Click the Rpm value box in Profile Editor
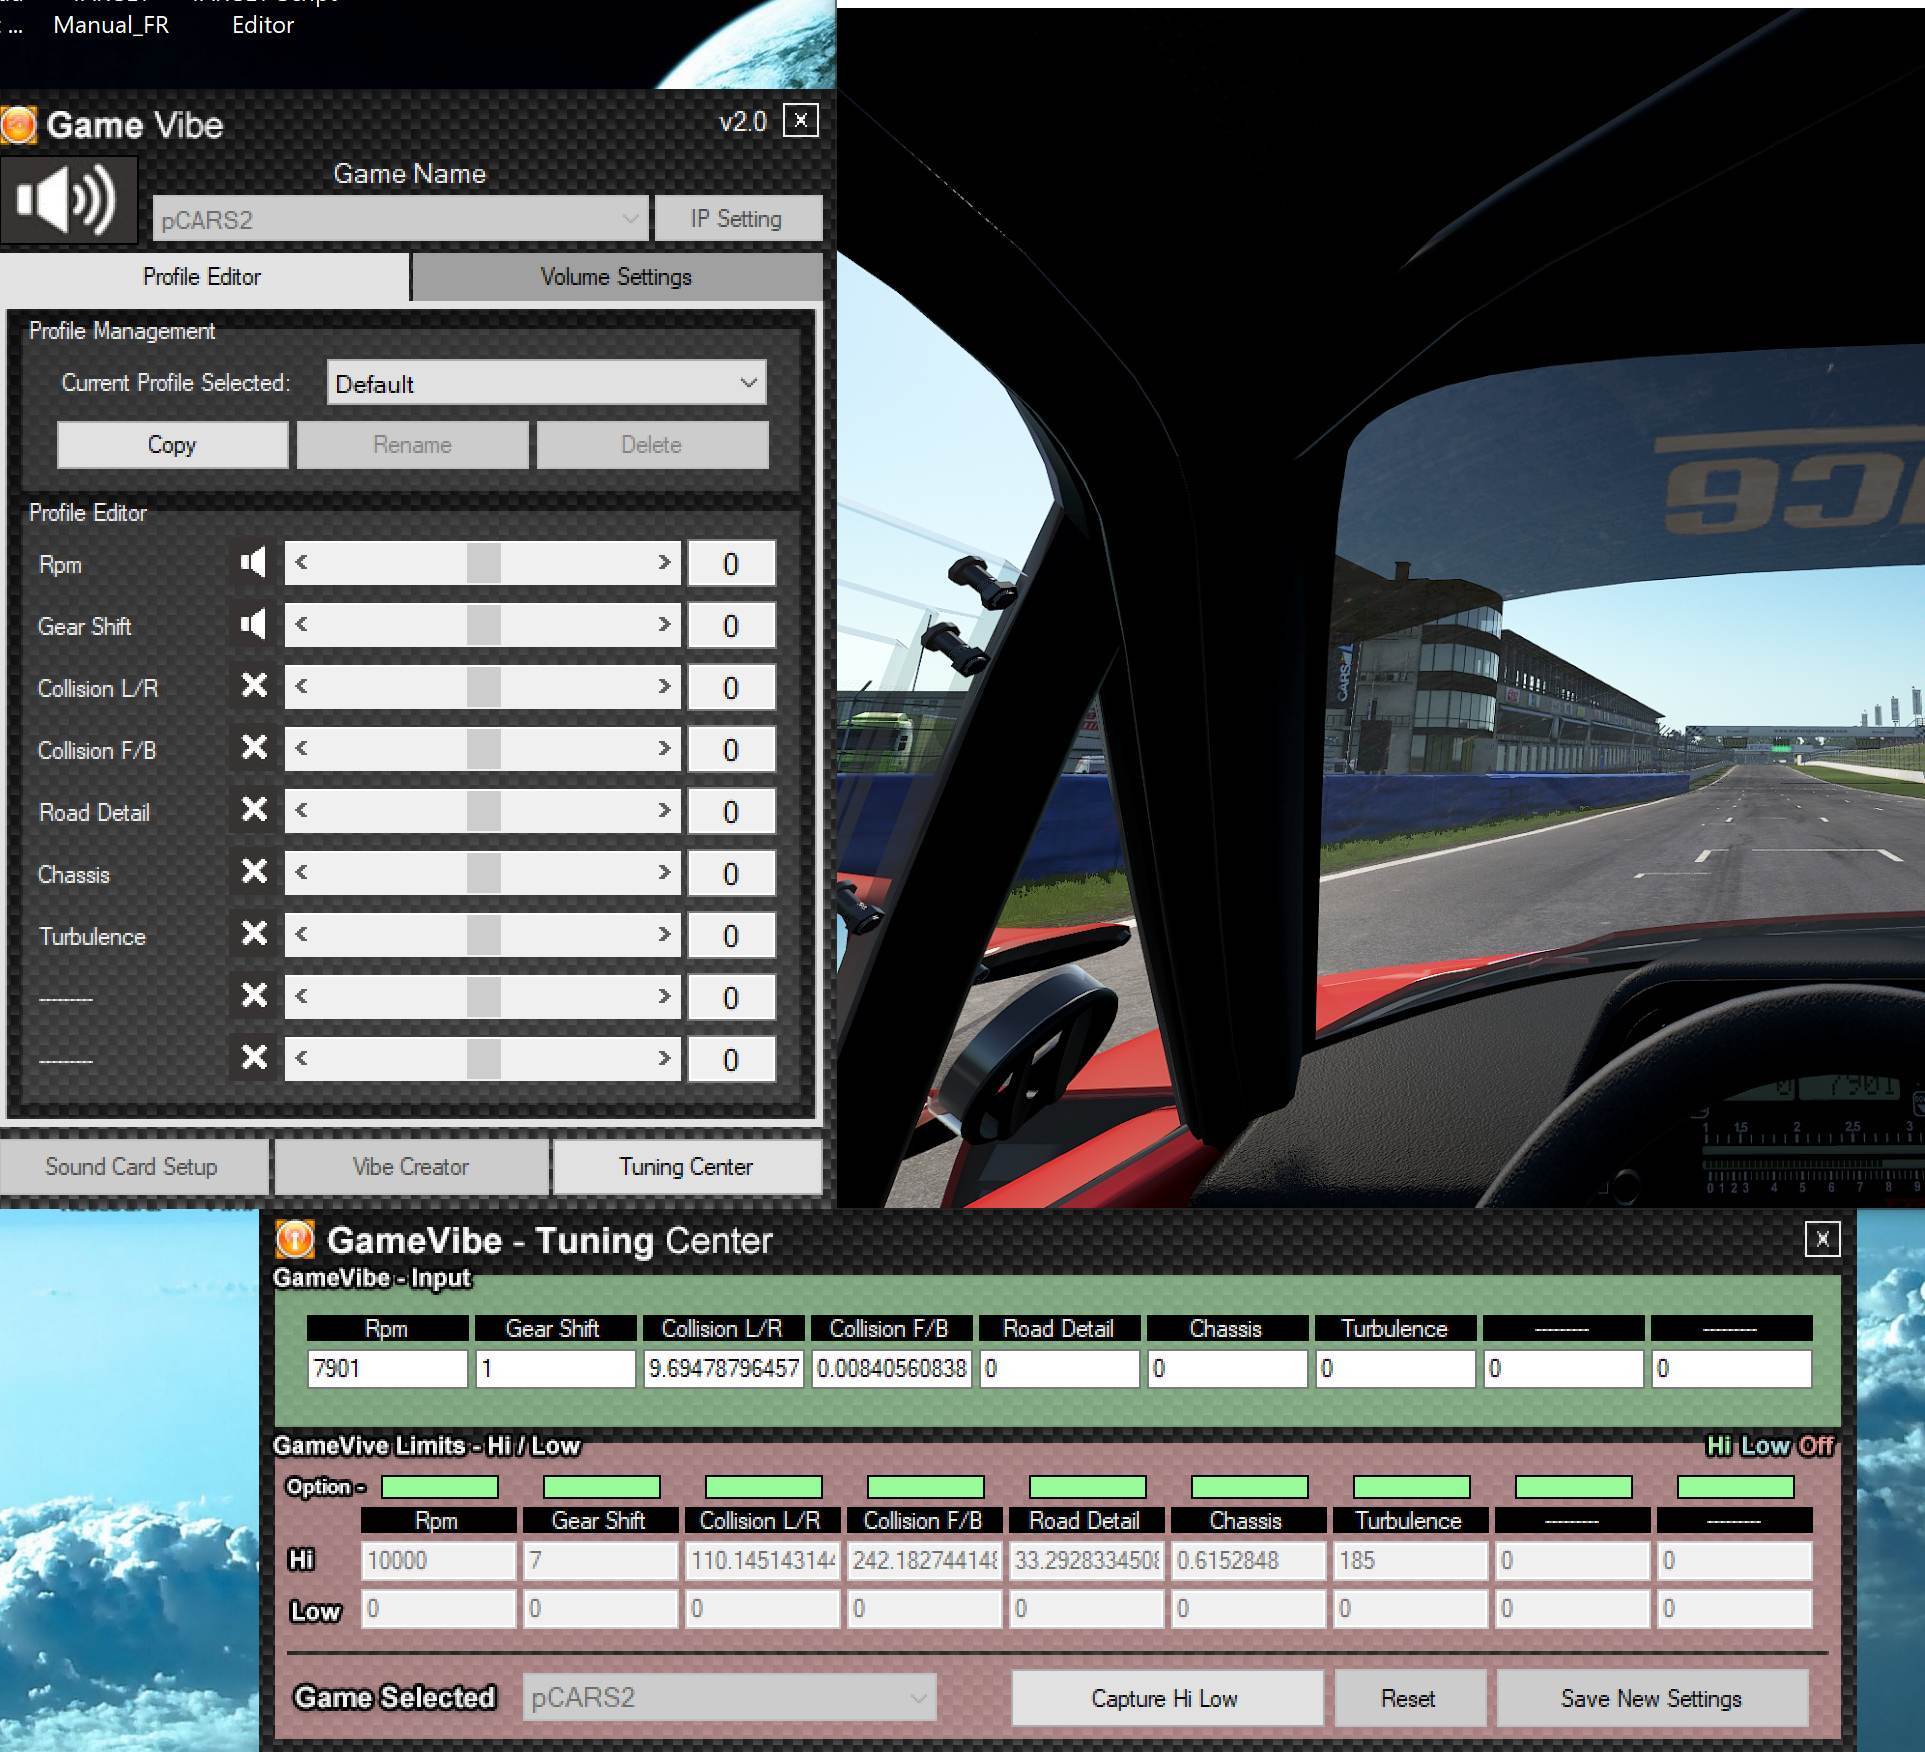This screenshot has height=1752, width=1925. [x=731, y=563]
